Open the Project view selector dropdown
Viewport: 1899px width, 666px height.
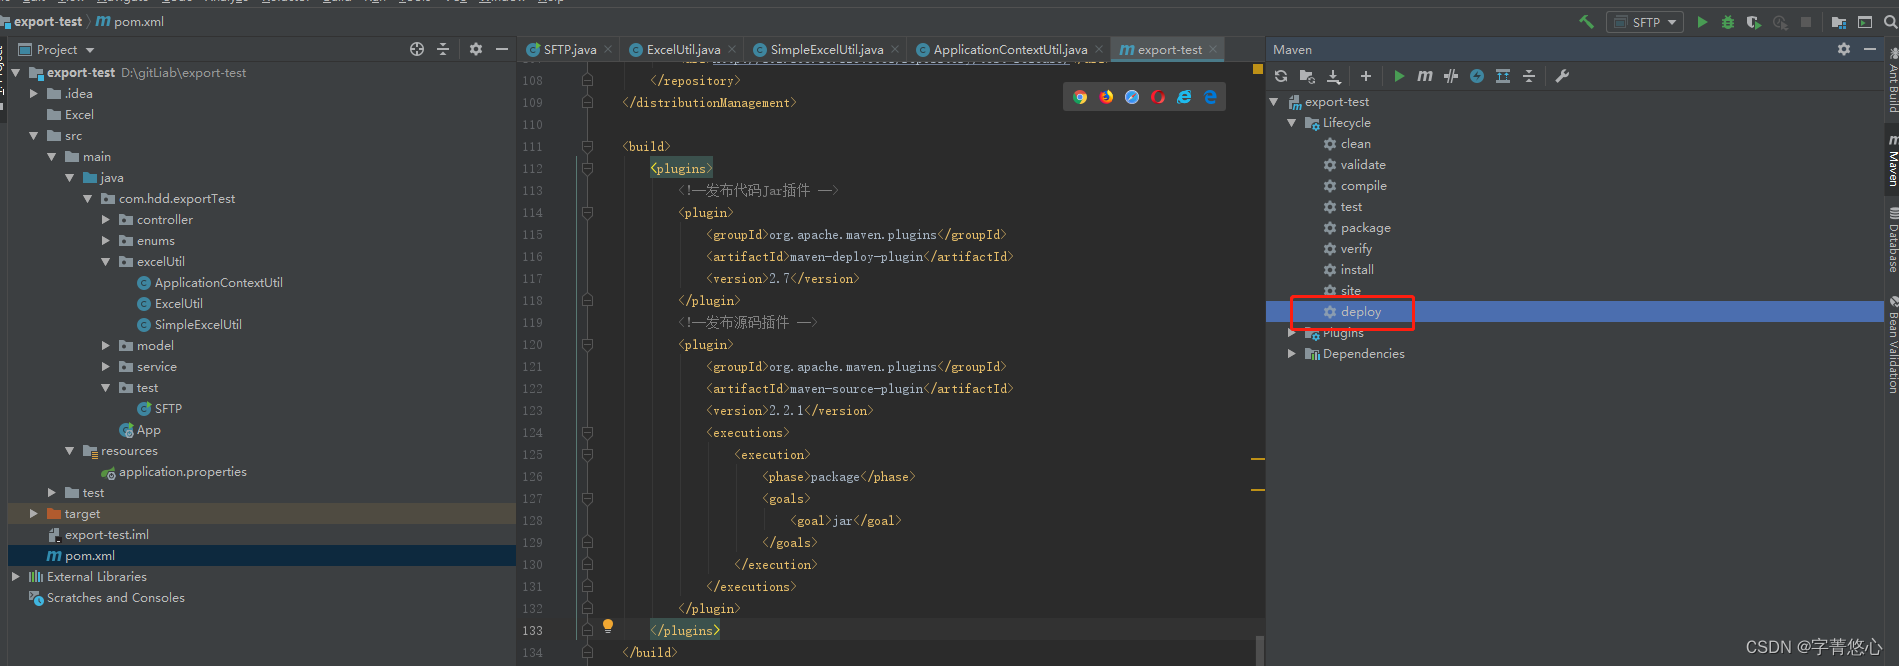pos(57,49)
